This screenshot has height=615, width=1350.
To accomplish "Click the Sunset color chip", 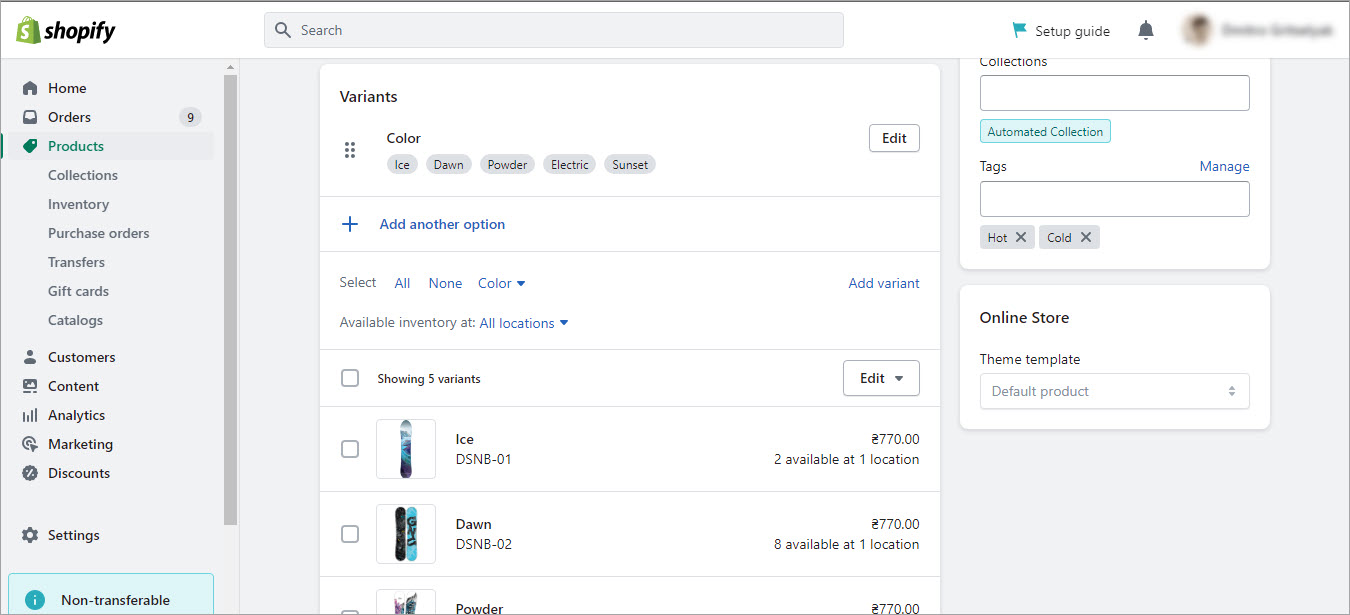I will pyautogui.click(x=630, y=164).
